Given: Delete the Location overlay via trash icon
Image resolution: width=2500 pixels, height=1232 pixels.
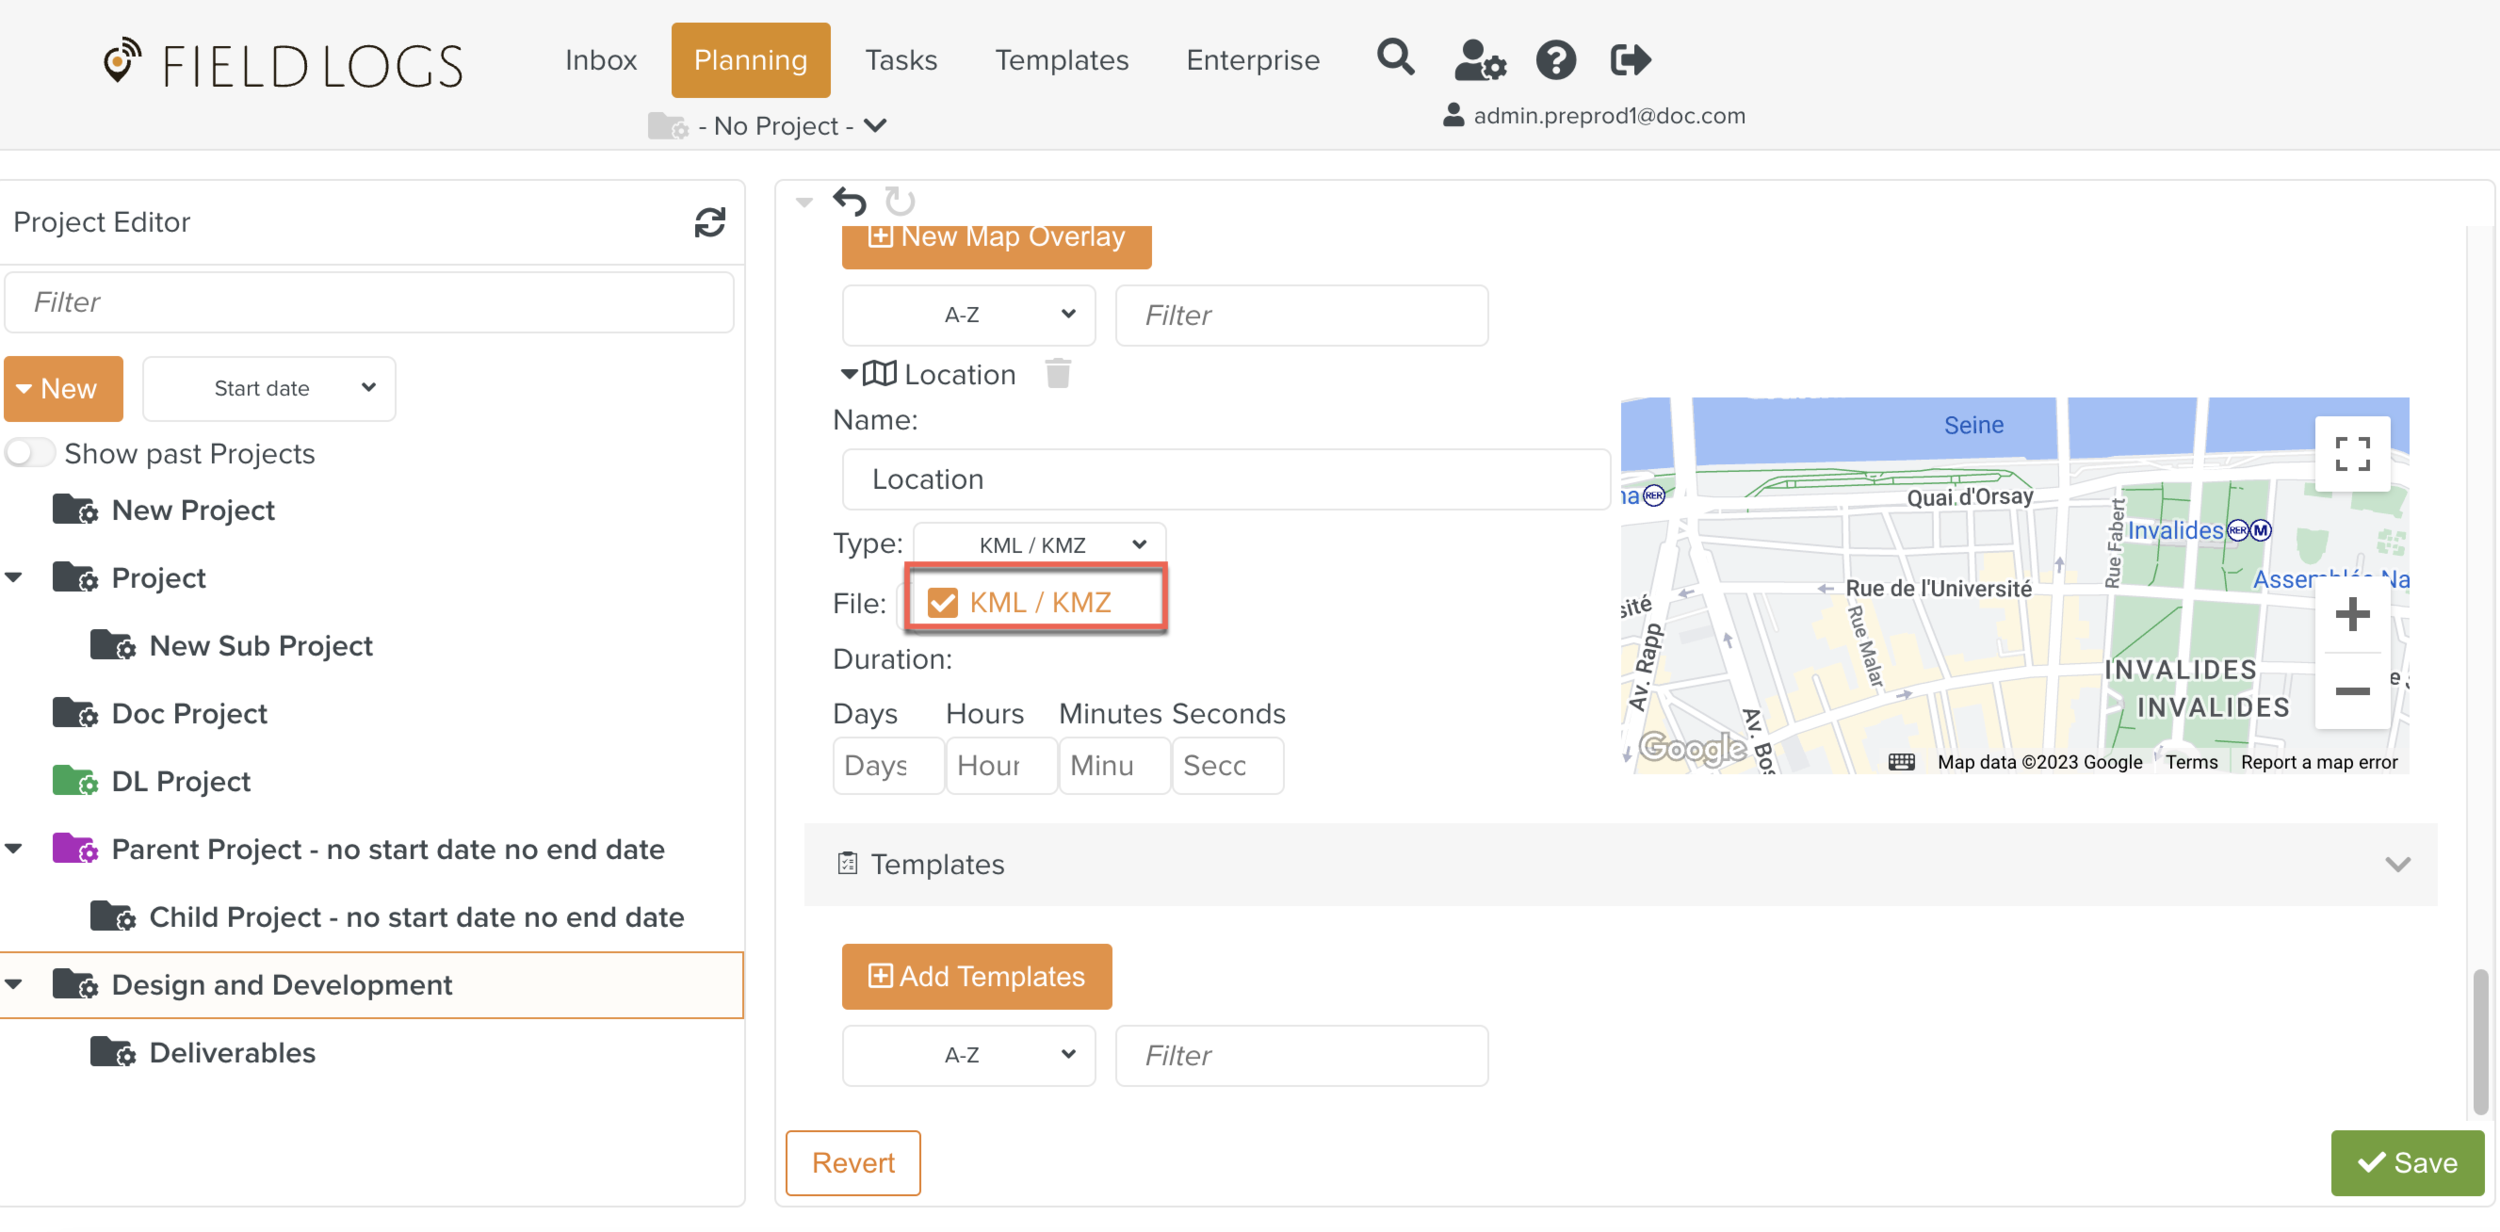Looking at the screenshot, I should (1058, 374).
